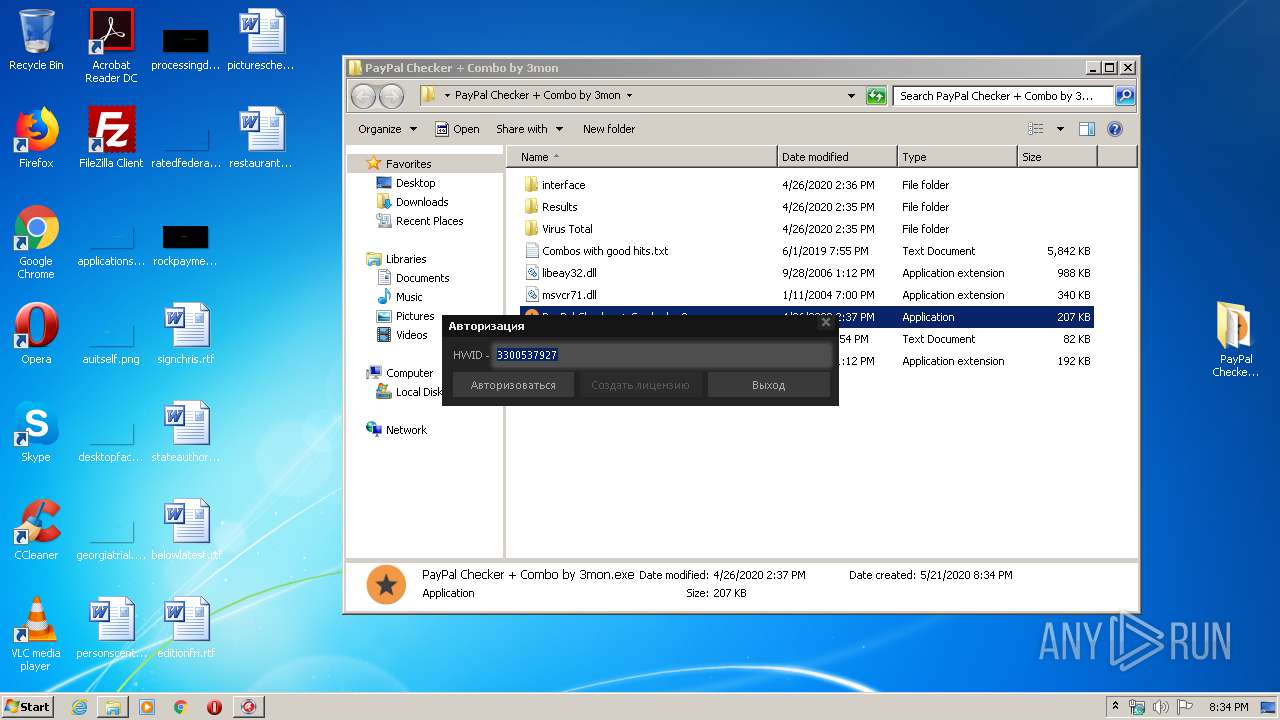
Task: Open FileZilla Client desktop shortcut
Action: pos(111,138)
